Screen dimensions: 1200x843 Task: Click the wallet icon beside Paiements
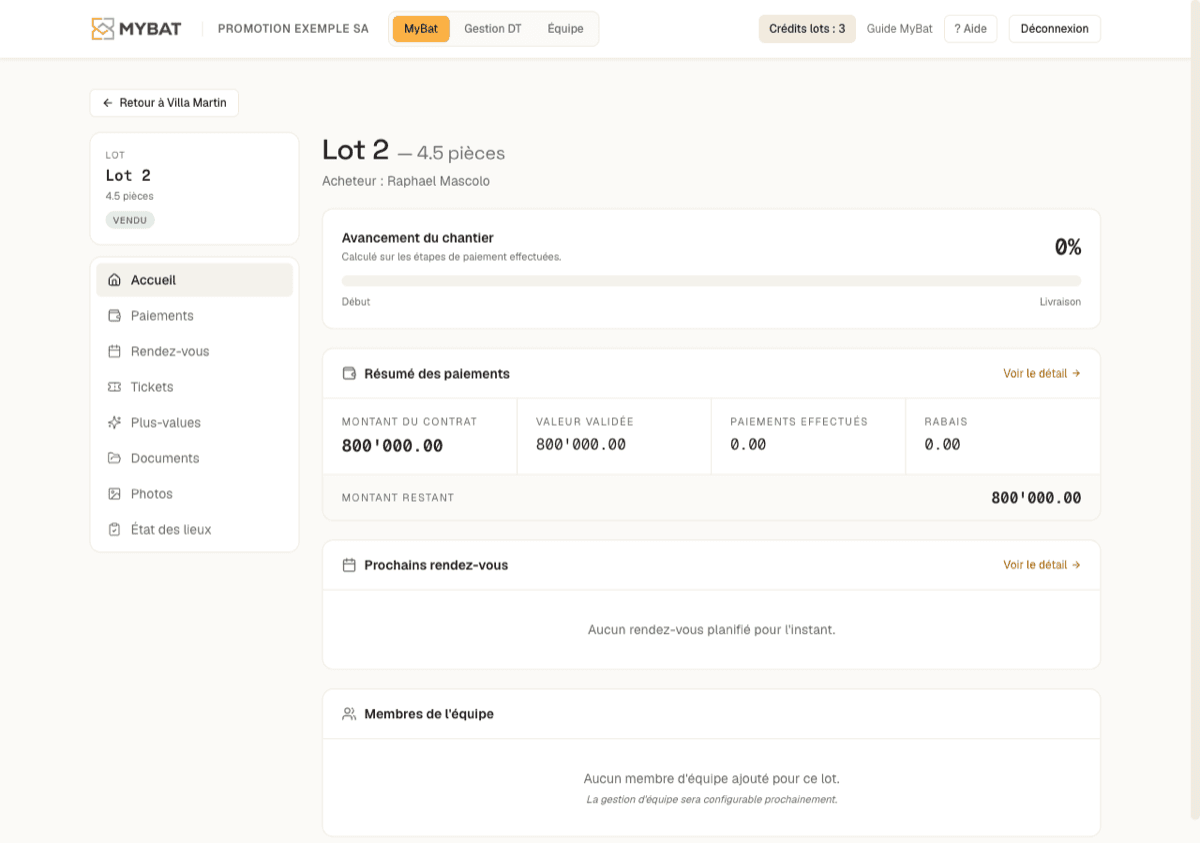(x=114, y=316)
